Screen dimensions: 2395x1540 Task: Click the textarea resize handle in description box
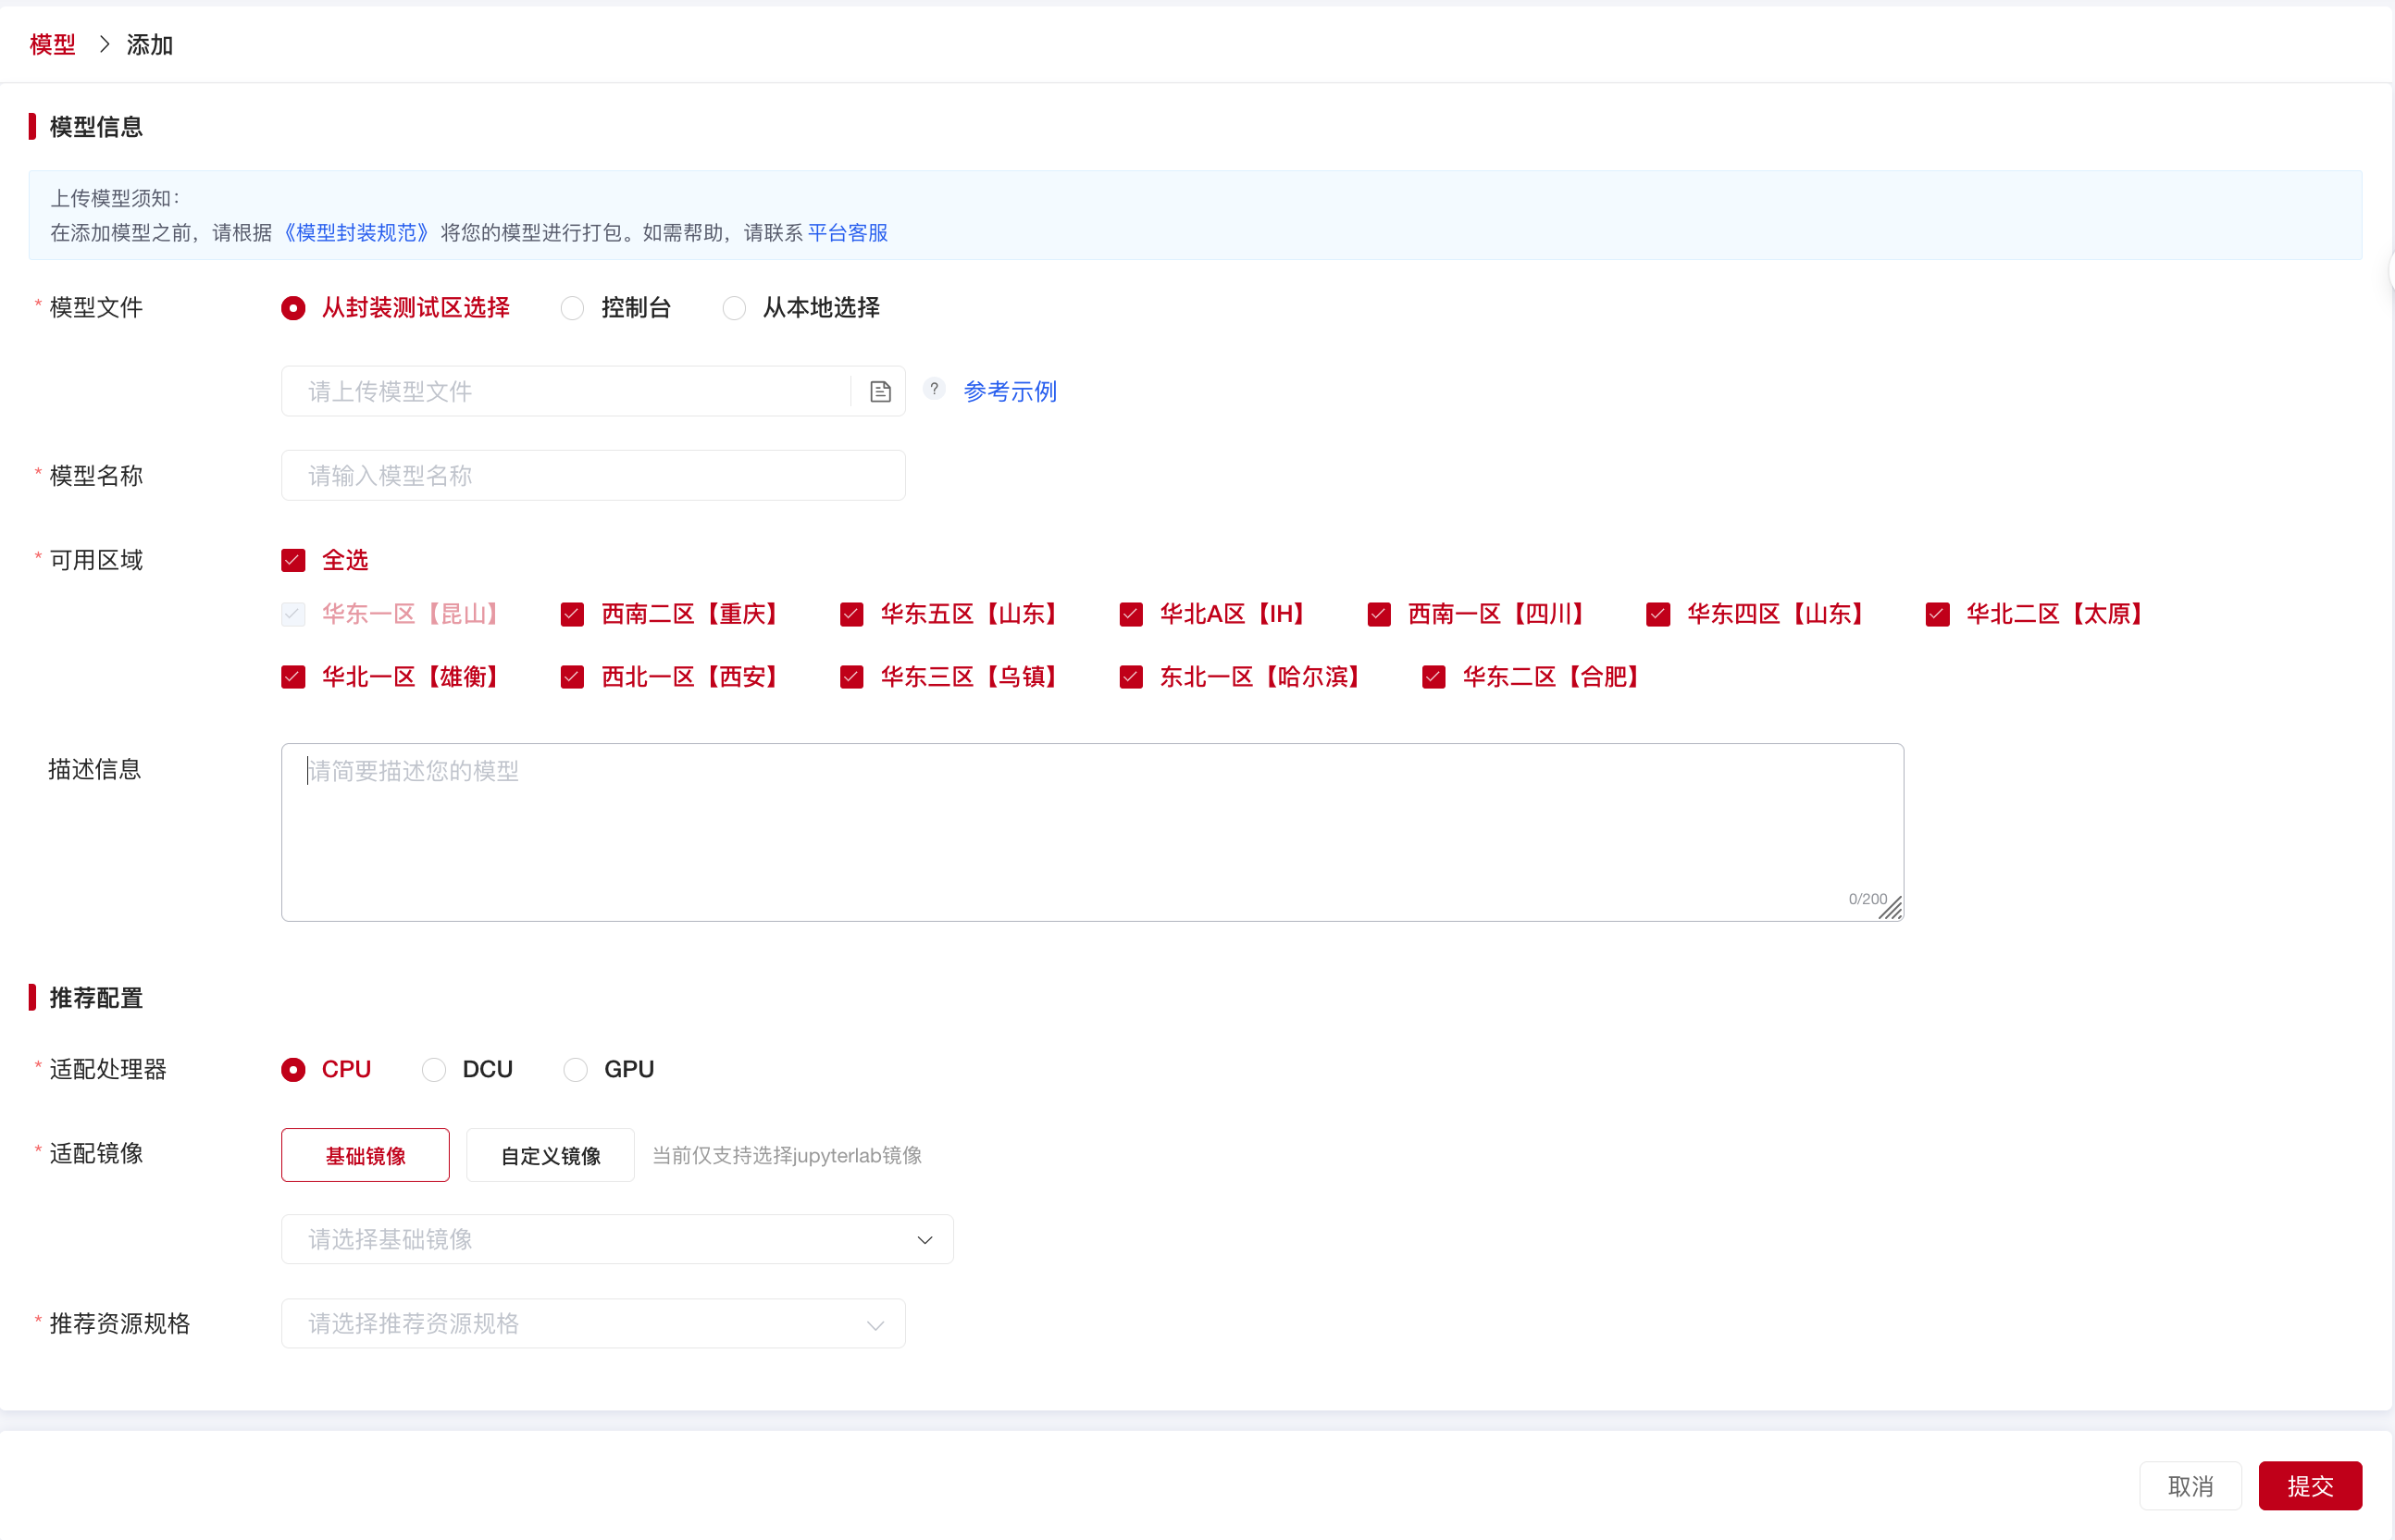tap(1890, 909)
